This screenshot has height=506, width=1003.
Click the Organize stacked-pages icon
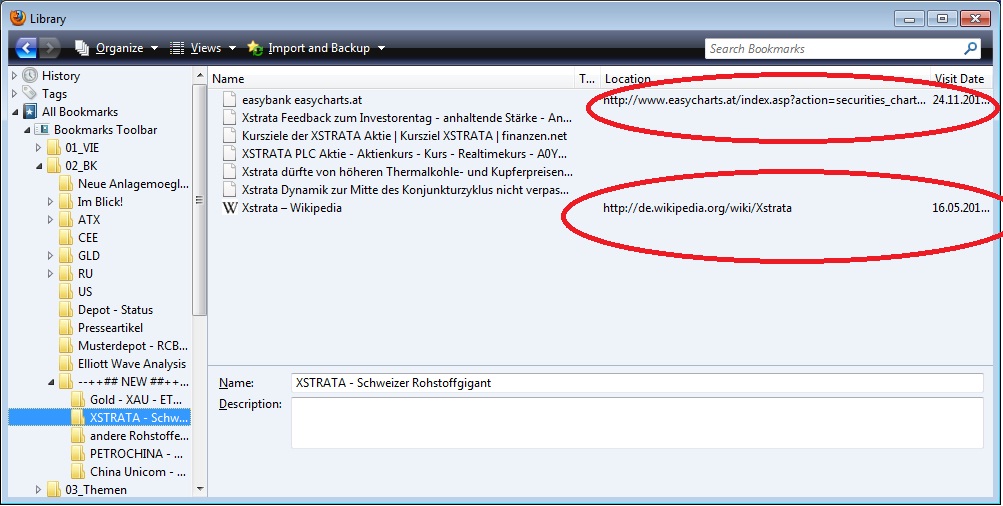click(82, 48)
